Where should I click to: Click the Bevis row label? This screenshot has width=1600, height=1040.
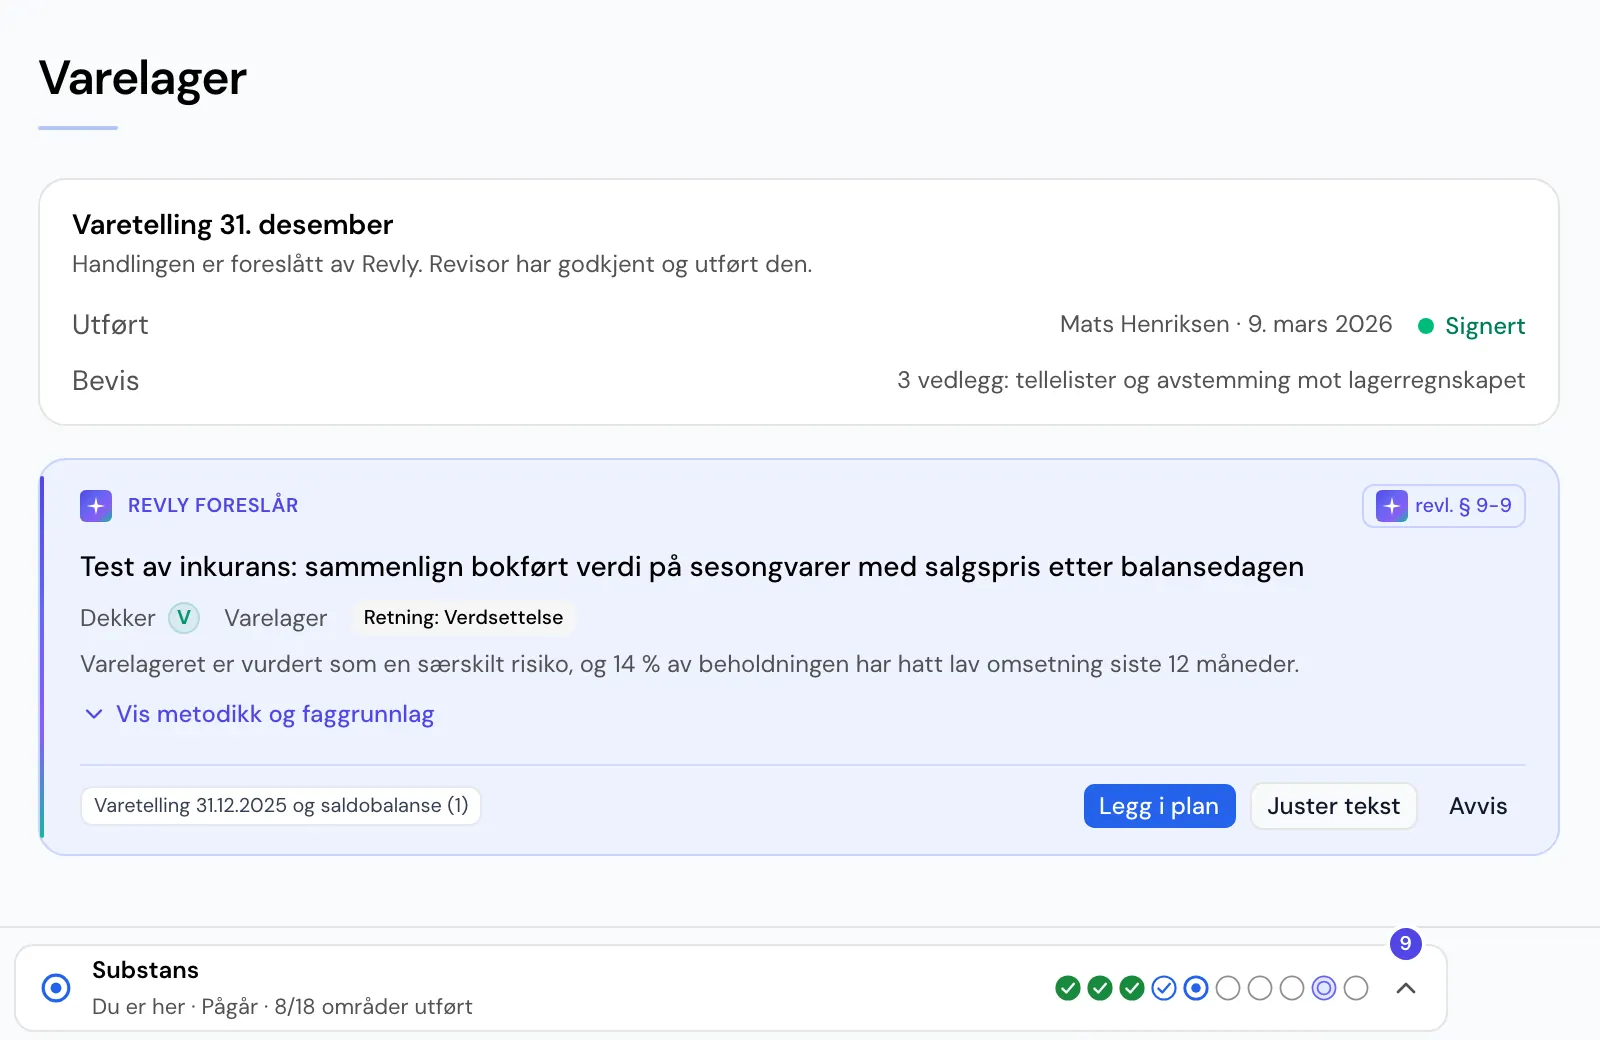[x=105, y=381]
